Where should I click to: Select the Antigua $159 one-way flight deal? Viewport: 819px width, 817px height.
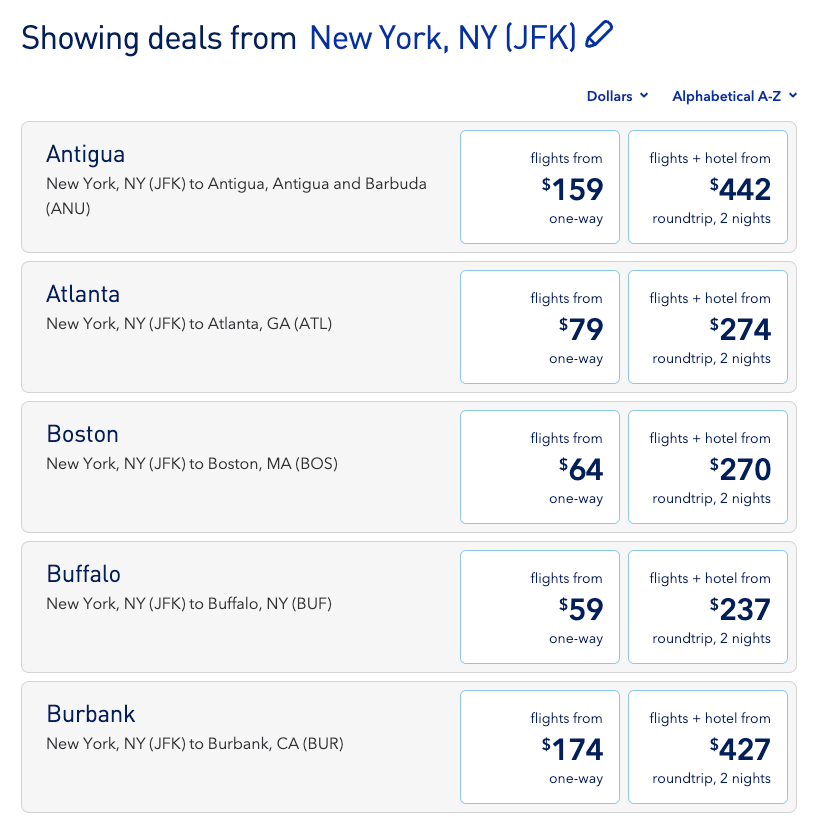tap(540, 187)
